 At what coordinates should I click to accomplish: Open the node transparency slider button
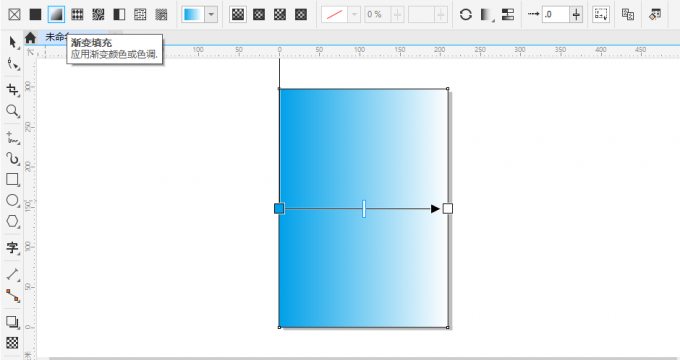(397, 14)
